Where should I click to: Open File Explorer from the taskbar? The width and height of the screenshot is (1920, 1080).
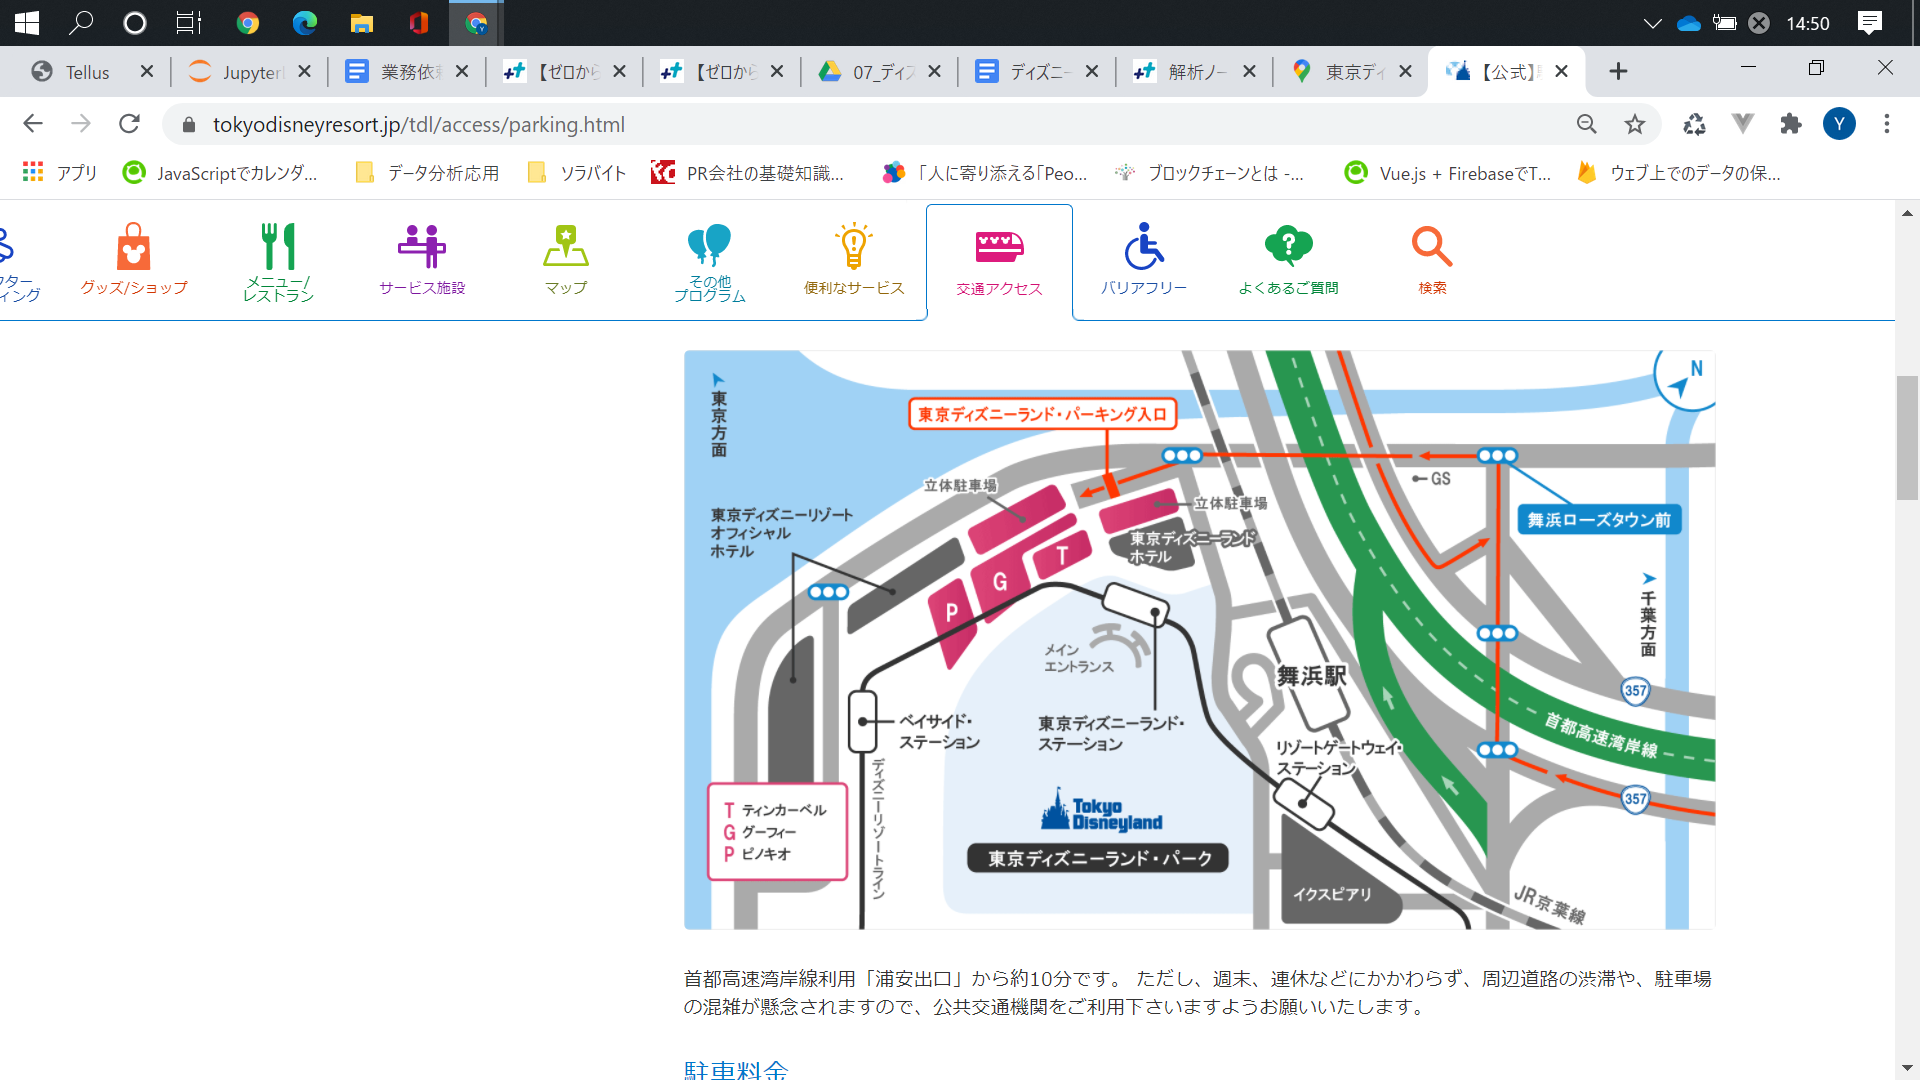(362, 23)
